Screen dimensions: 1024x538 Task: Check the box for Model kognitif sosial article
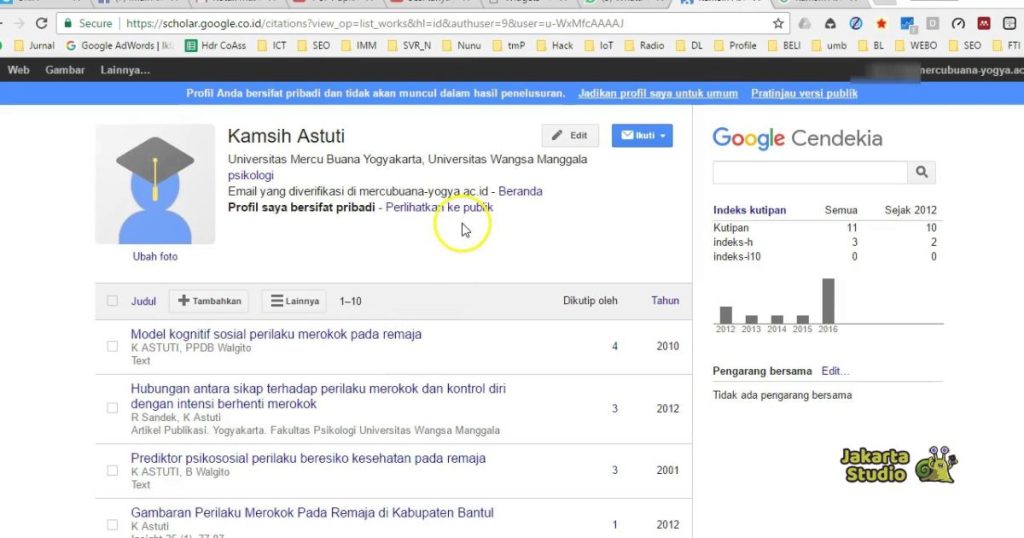112,346
